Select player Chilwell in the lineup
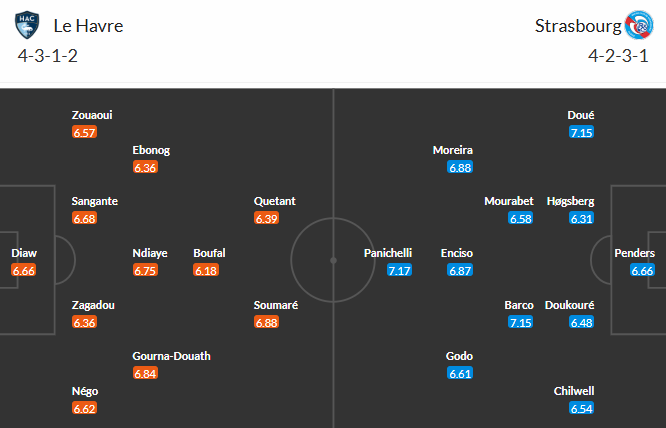Screen dimensions: 666x428 [x=574, y=391]
